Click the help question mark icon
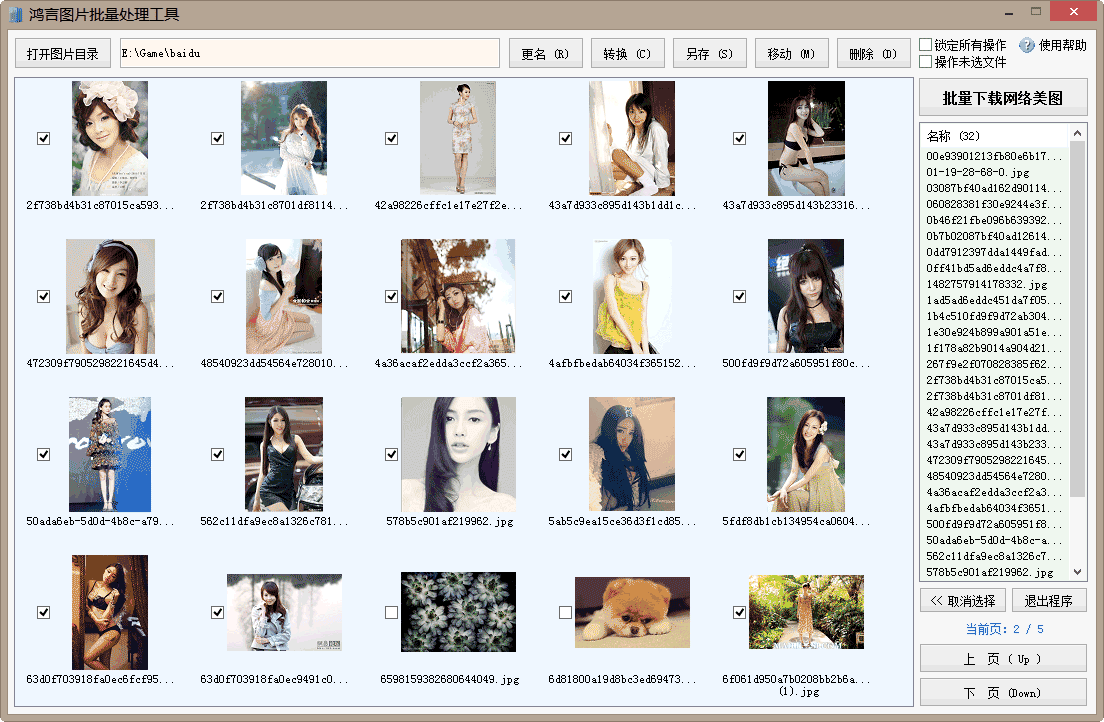 click(1027, 45)
